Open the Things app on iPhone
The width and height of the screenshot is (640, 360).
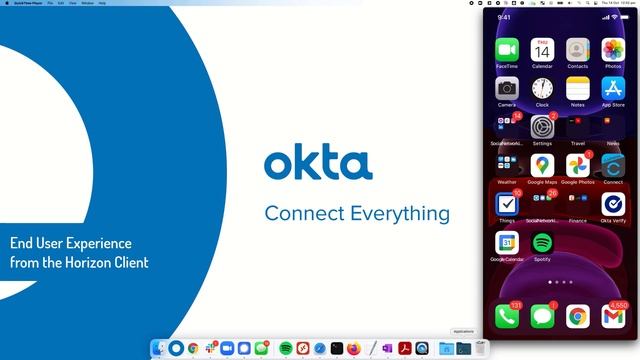pos(507,204)
